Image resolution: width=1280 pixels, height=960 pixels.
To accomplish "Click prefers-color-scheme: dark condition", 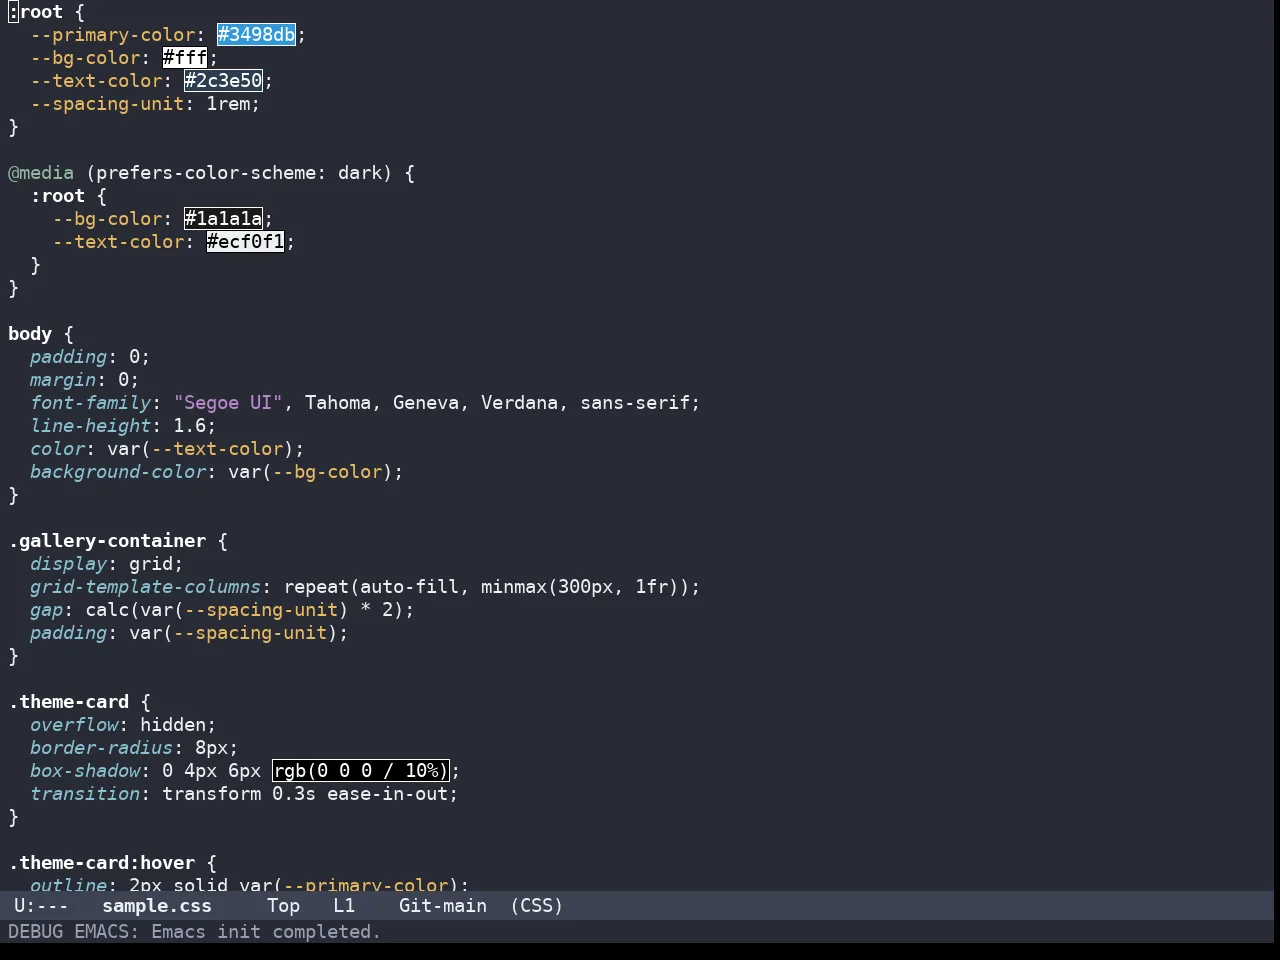I will click(239, 173).
